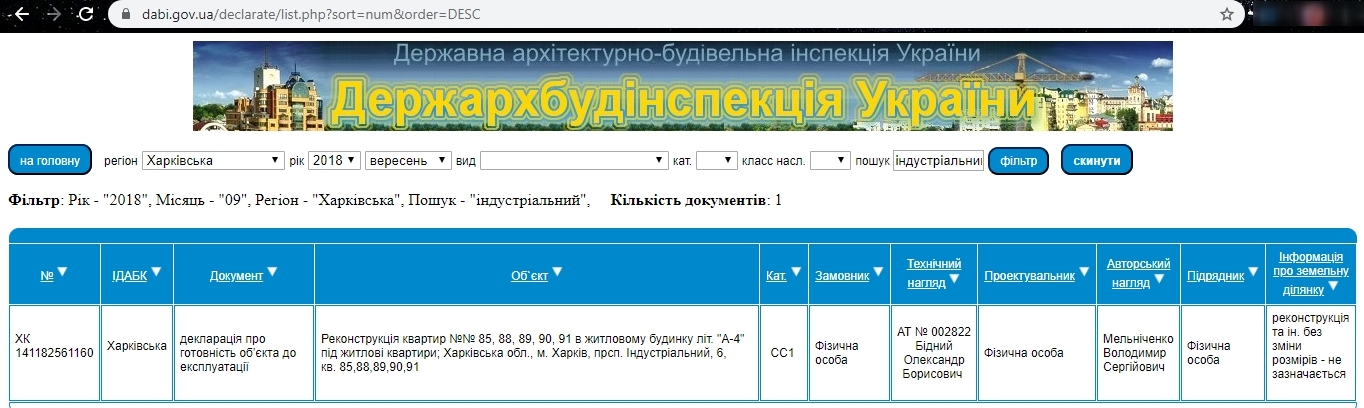Select the Проектувальник cell 'Фізична особа'

point(1037,353)
